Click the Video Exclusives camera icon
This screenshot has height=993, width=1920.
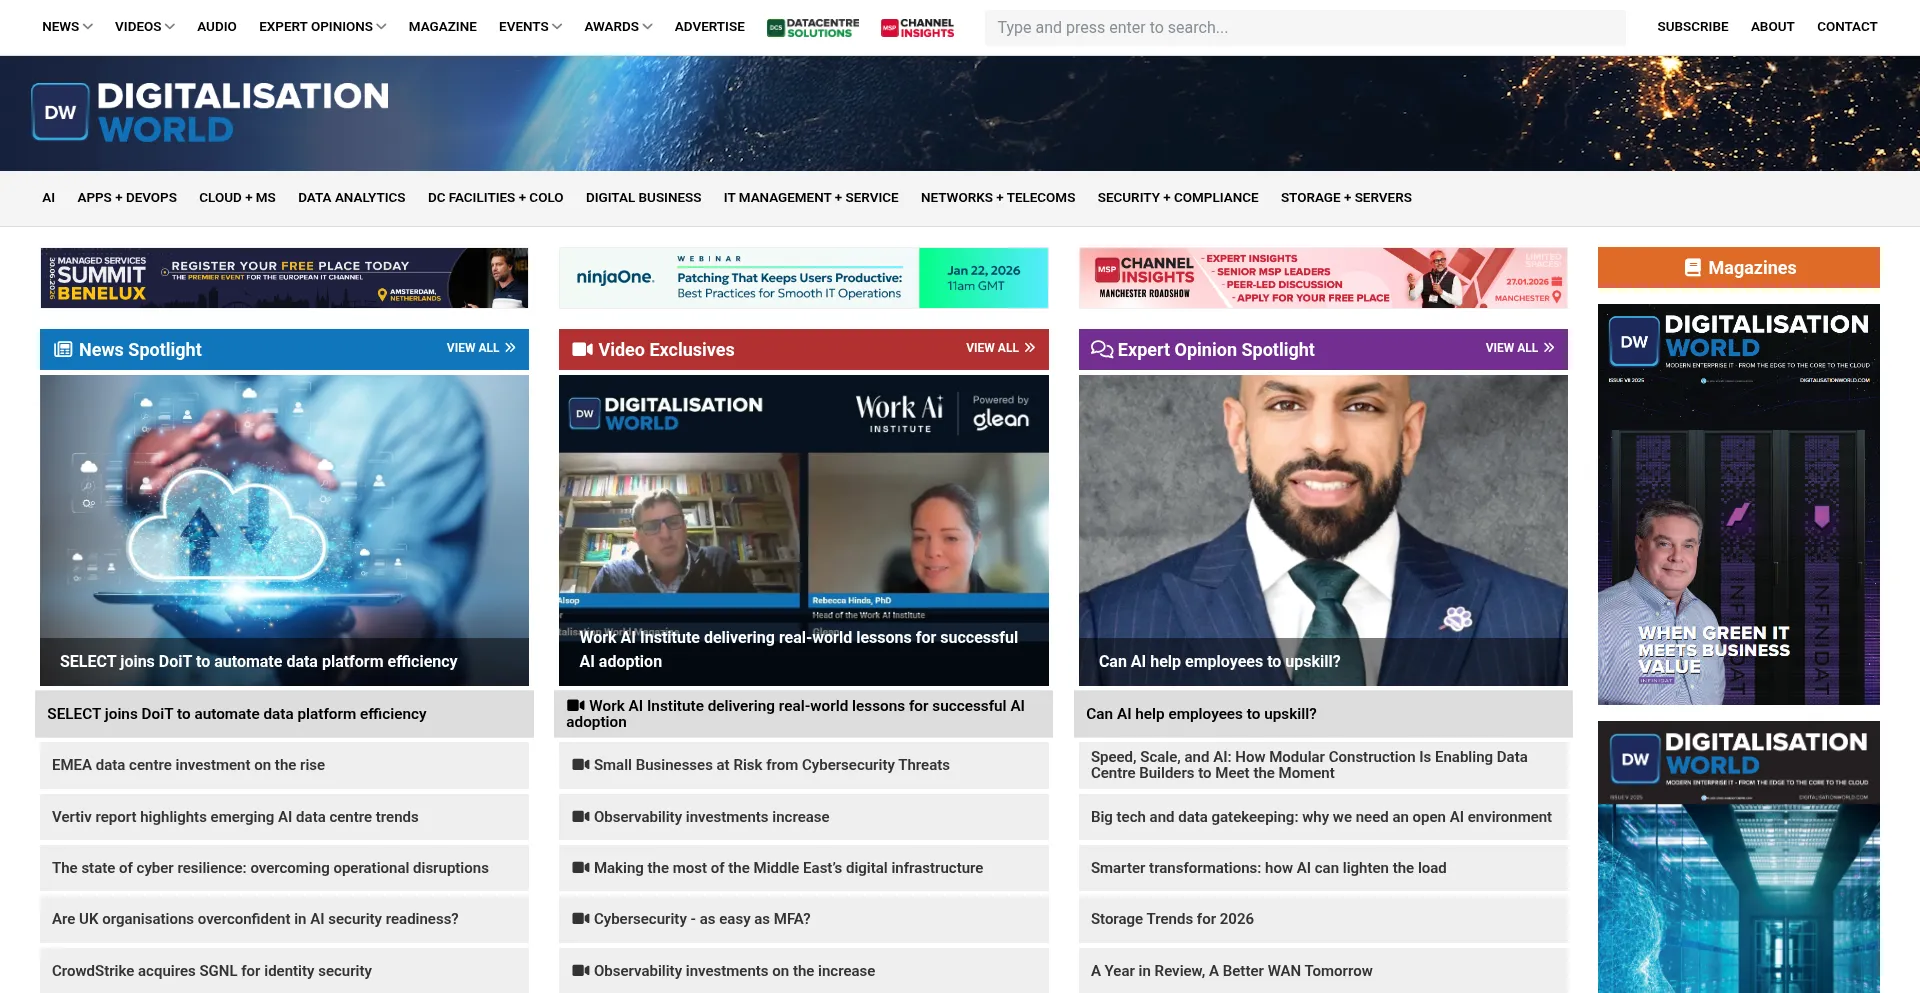click(x=581, y=349)
